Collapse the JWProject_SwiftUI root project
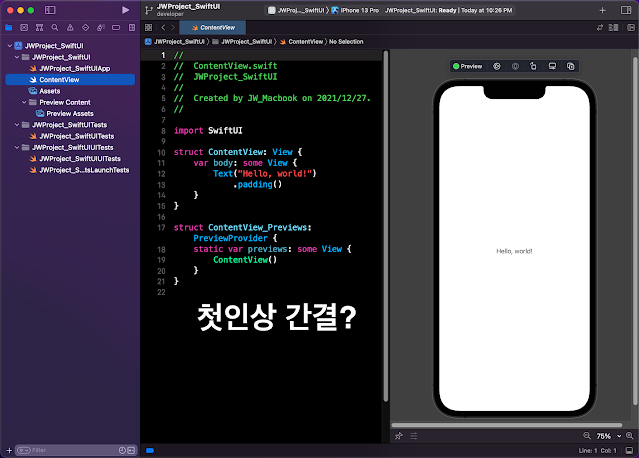Screen dimensions: 639x458 [9, 46]
